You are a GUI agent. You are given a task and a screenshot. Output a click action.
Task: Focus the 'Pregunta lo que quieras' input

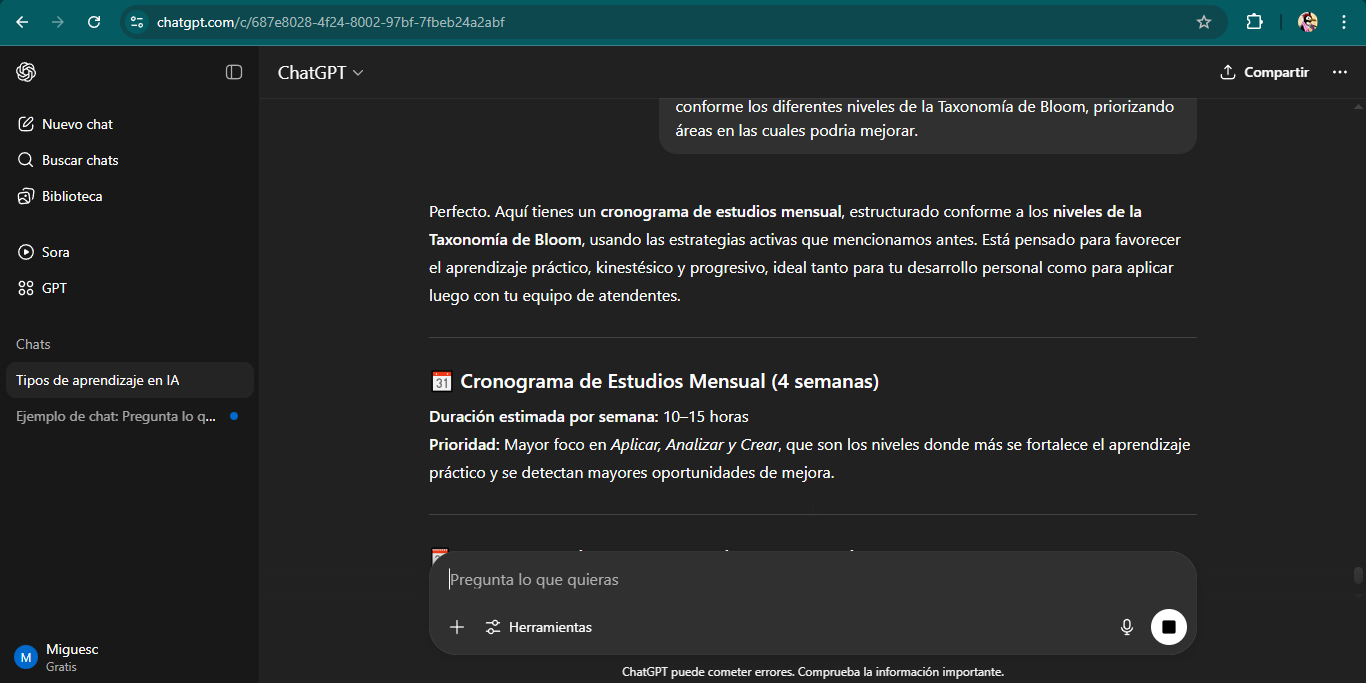click(813, 580)
